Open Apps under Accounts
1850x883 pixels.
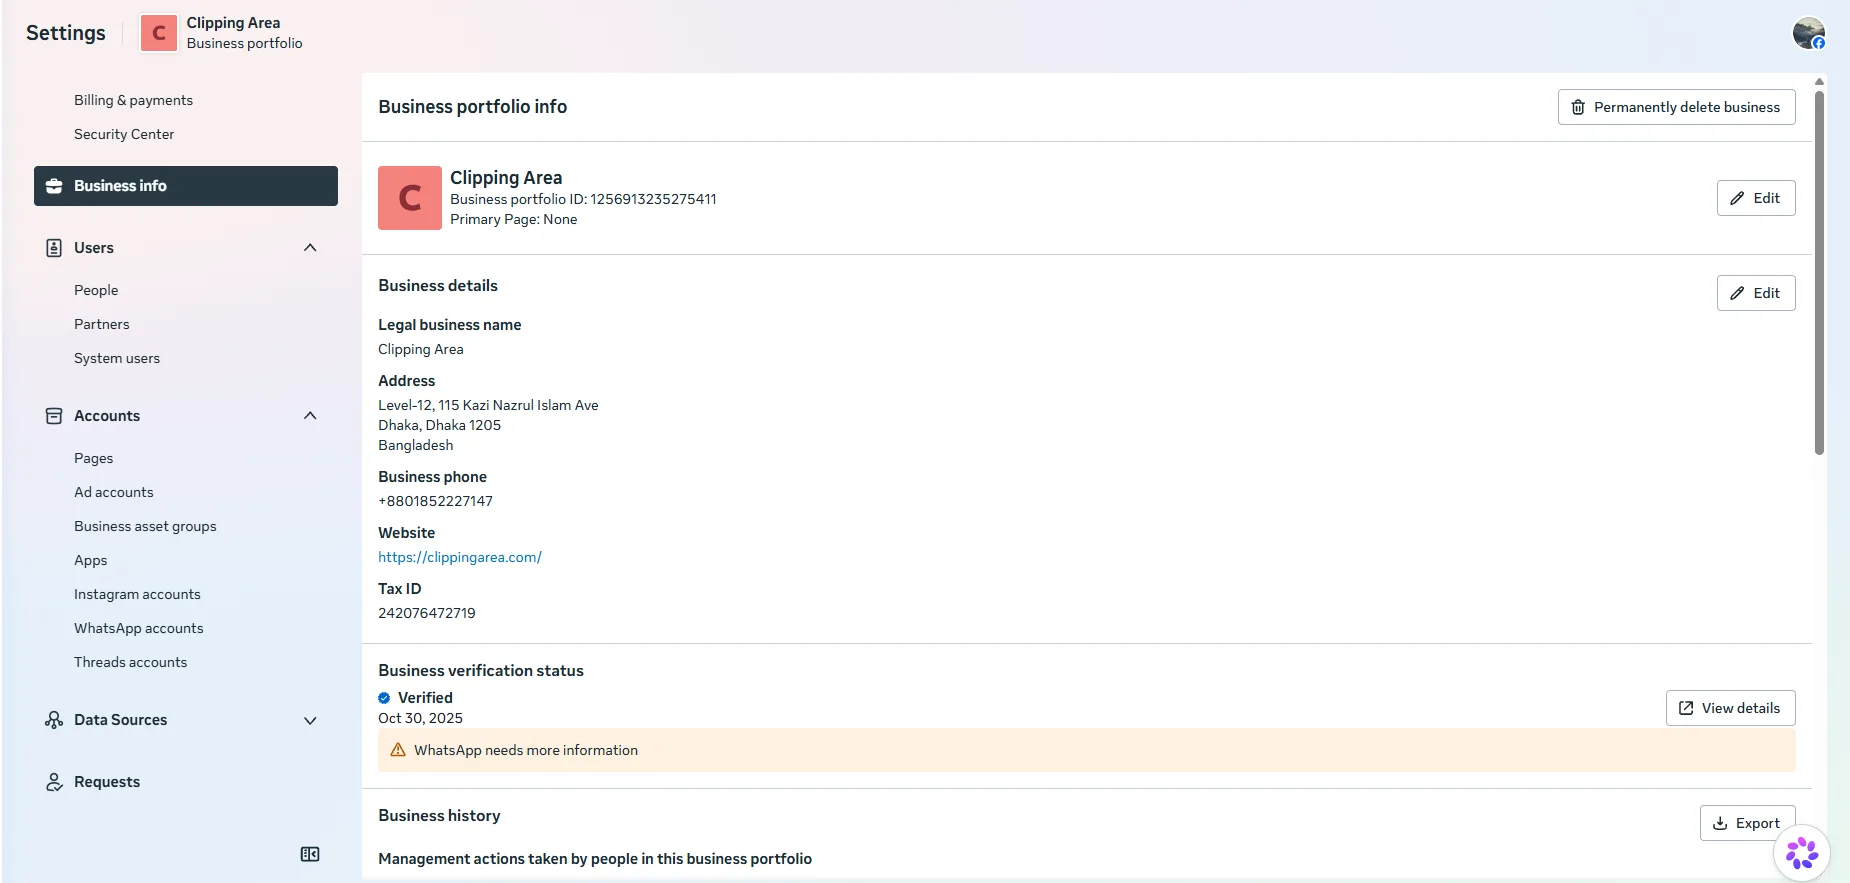tap(91, 560)
